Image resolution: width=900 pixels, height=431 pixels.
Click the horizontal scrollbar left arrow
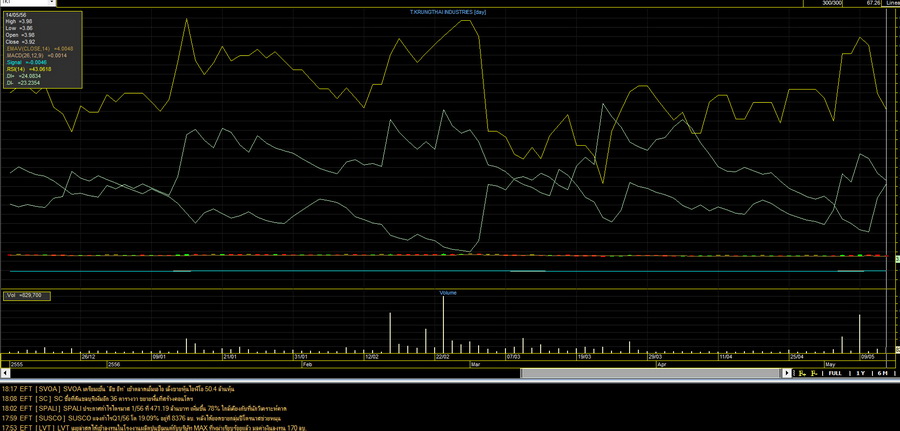point(5,373)
